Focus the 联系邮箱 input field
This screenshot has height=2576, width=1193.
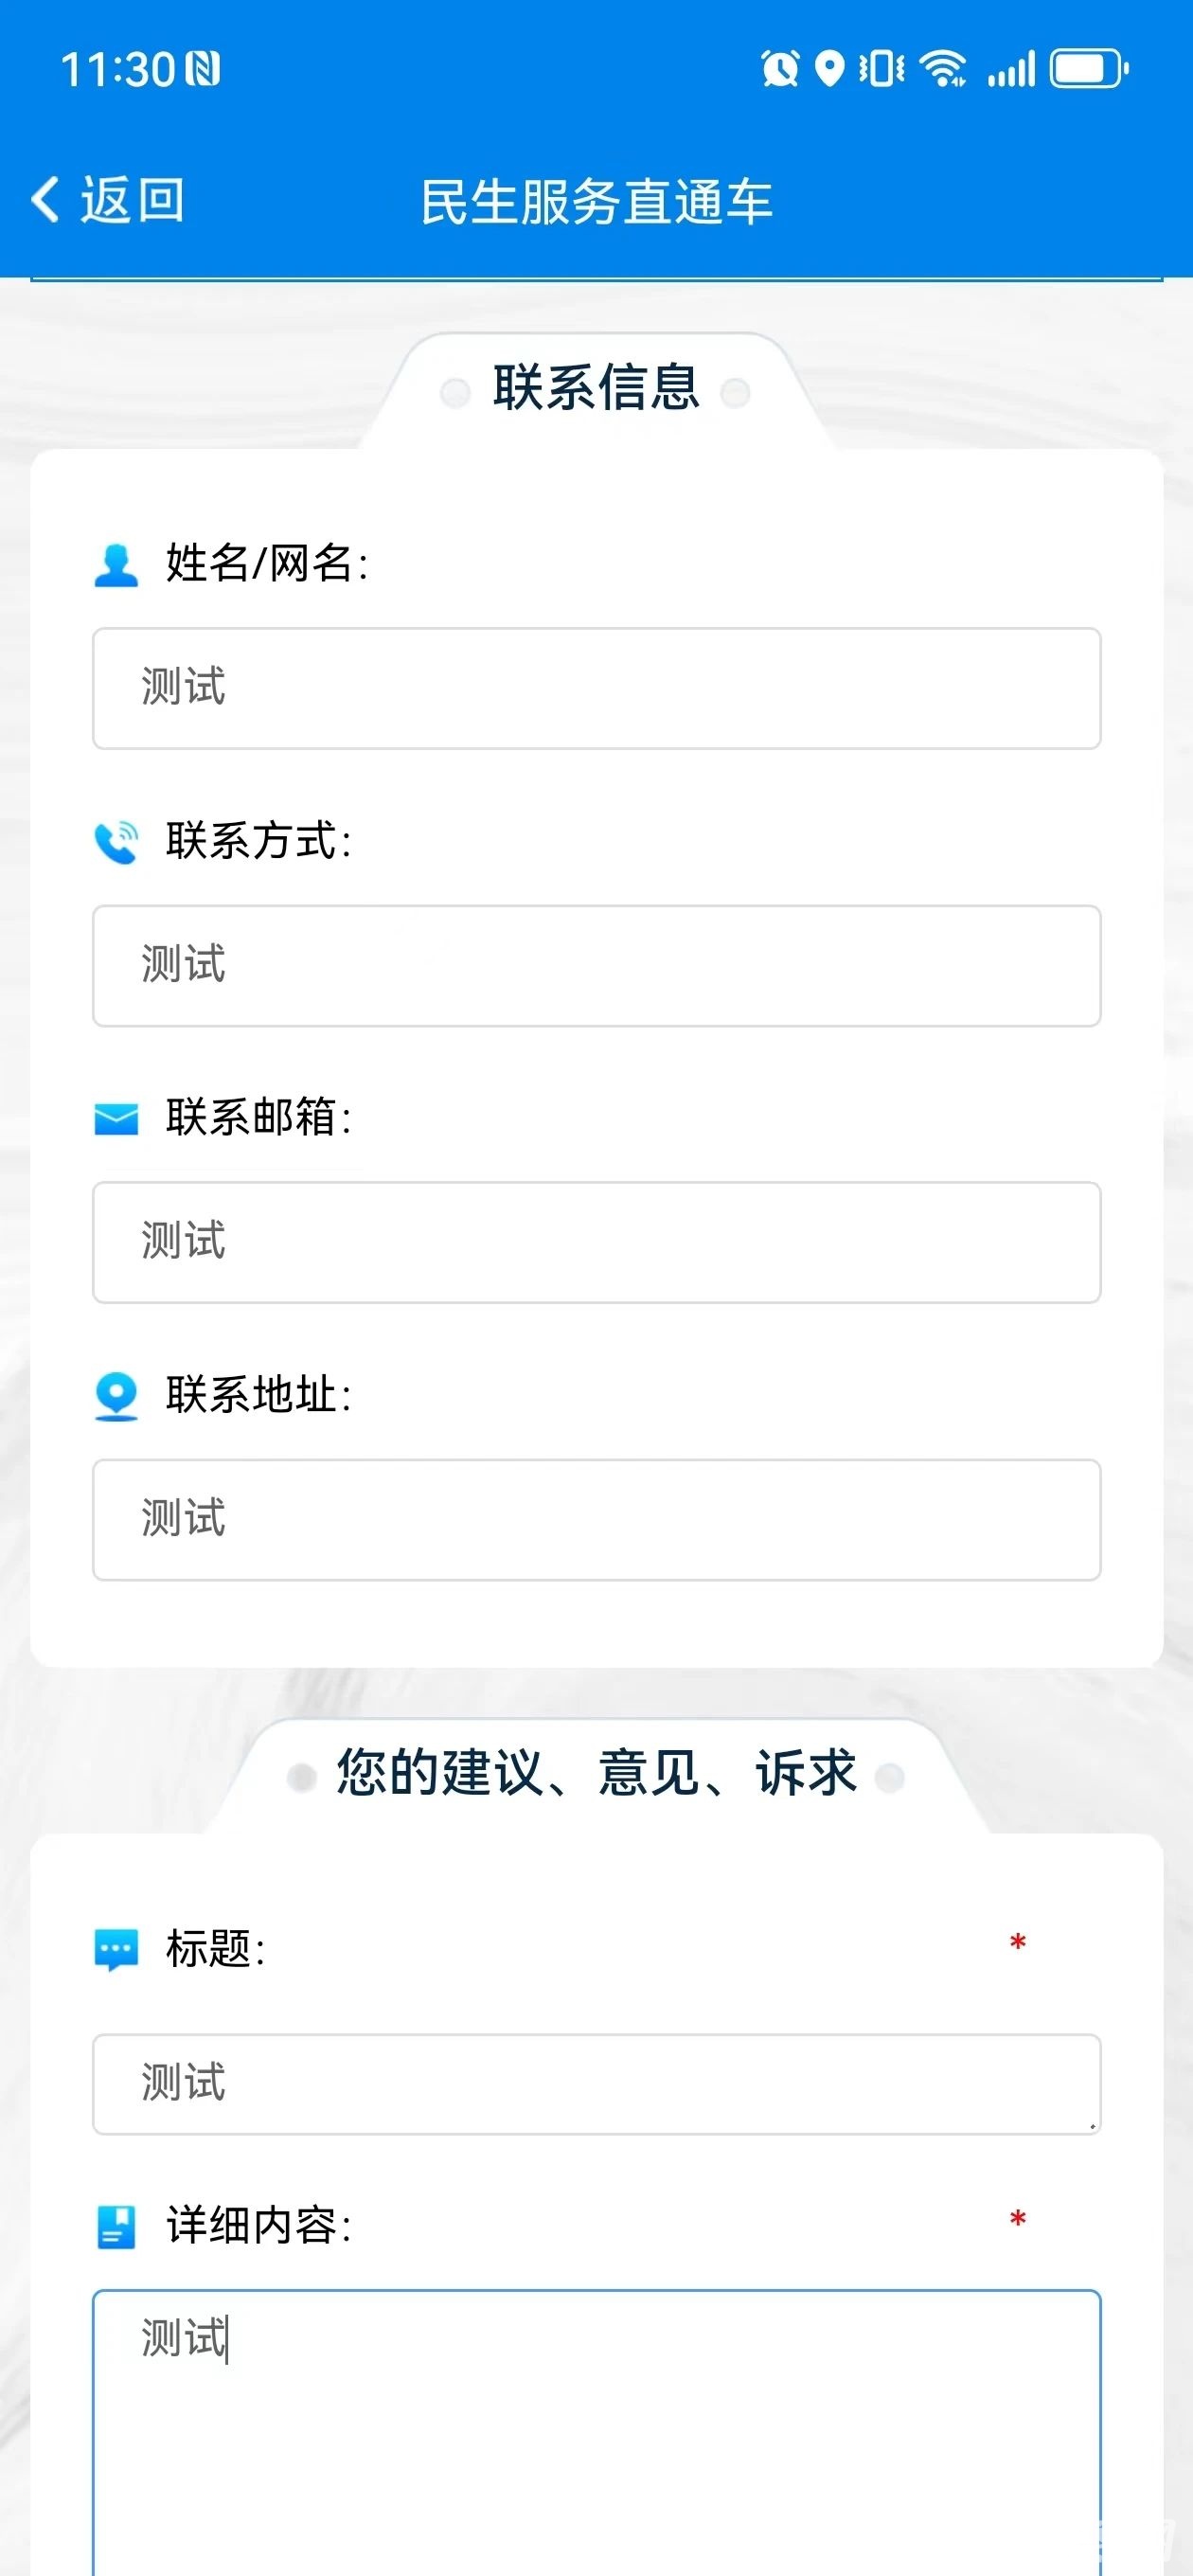(x=597, y=1242)
